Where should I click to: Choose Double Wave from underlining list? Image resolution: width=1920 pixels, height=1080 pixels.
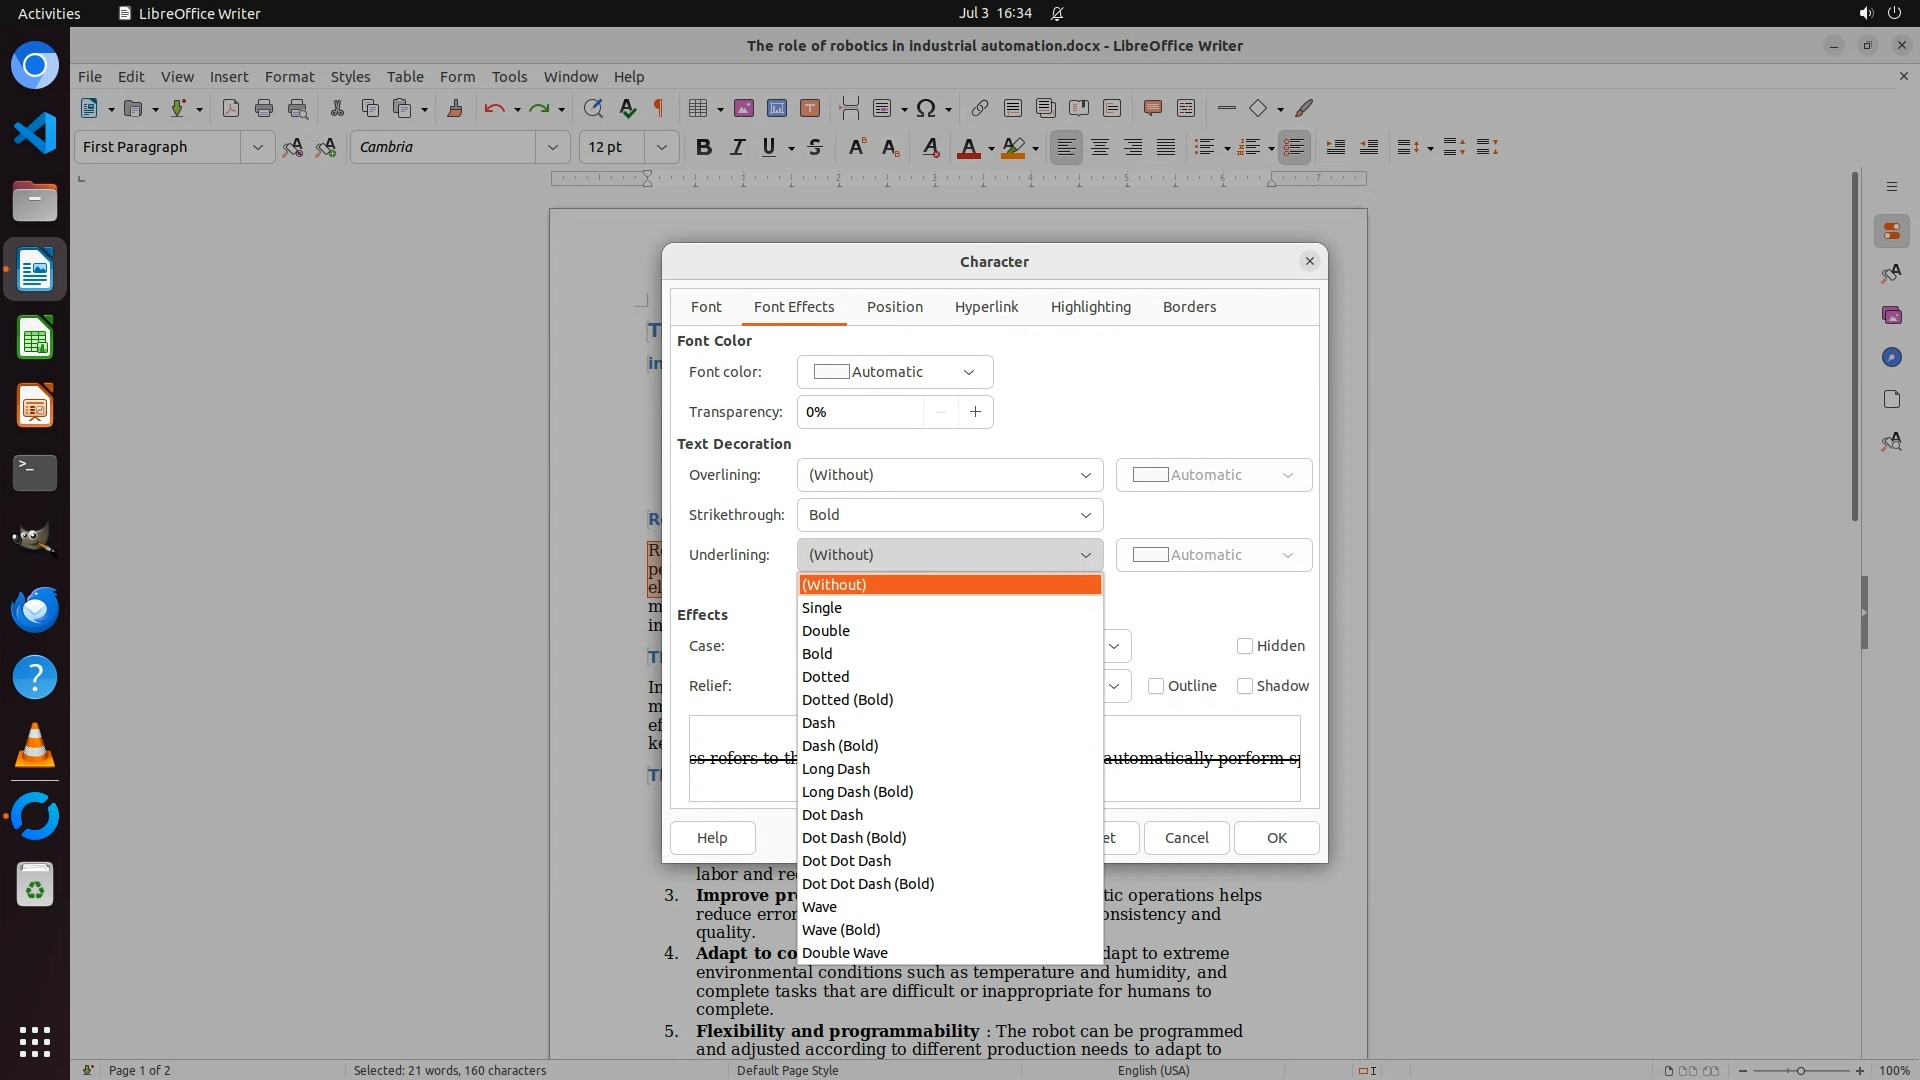click(845, 953)
